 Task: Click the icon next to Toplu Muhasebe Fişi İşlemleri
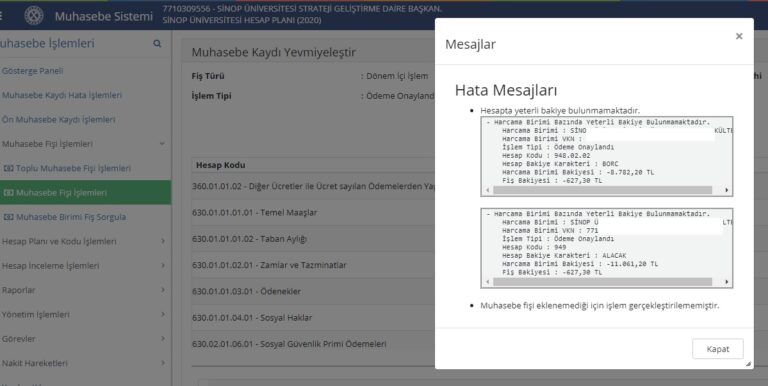click(x=8, y=168)
